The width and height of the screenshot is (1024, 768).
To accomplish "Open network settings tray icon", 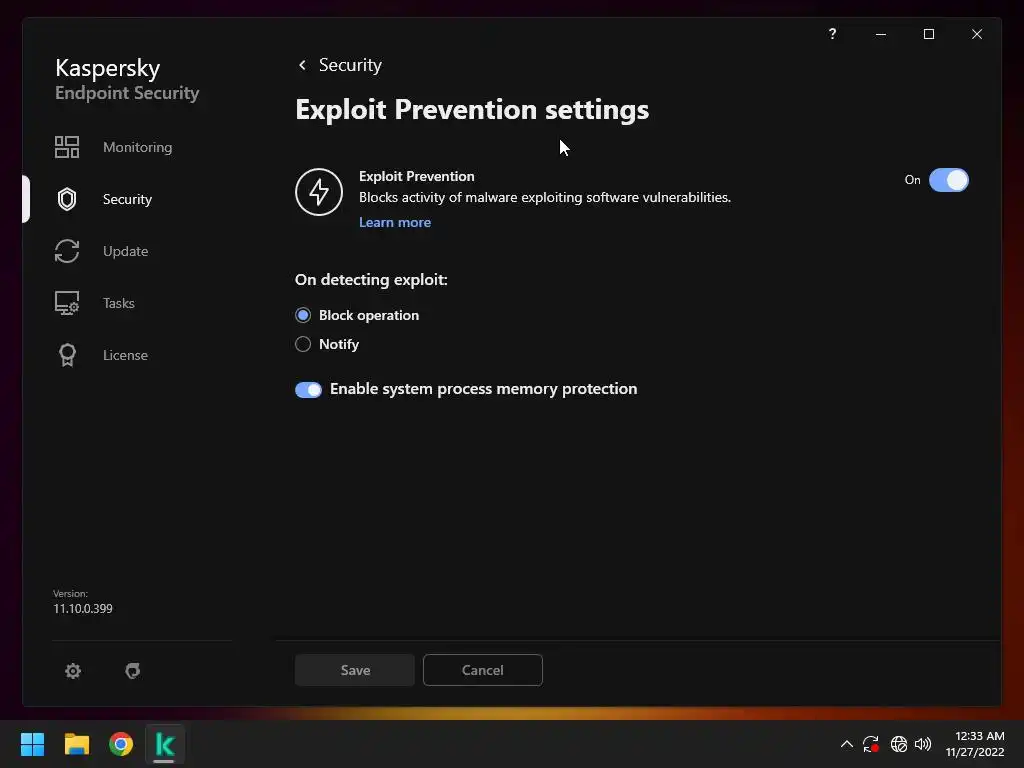I will point(899,744).
